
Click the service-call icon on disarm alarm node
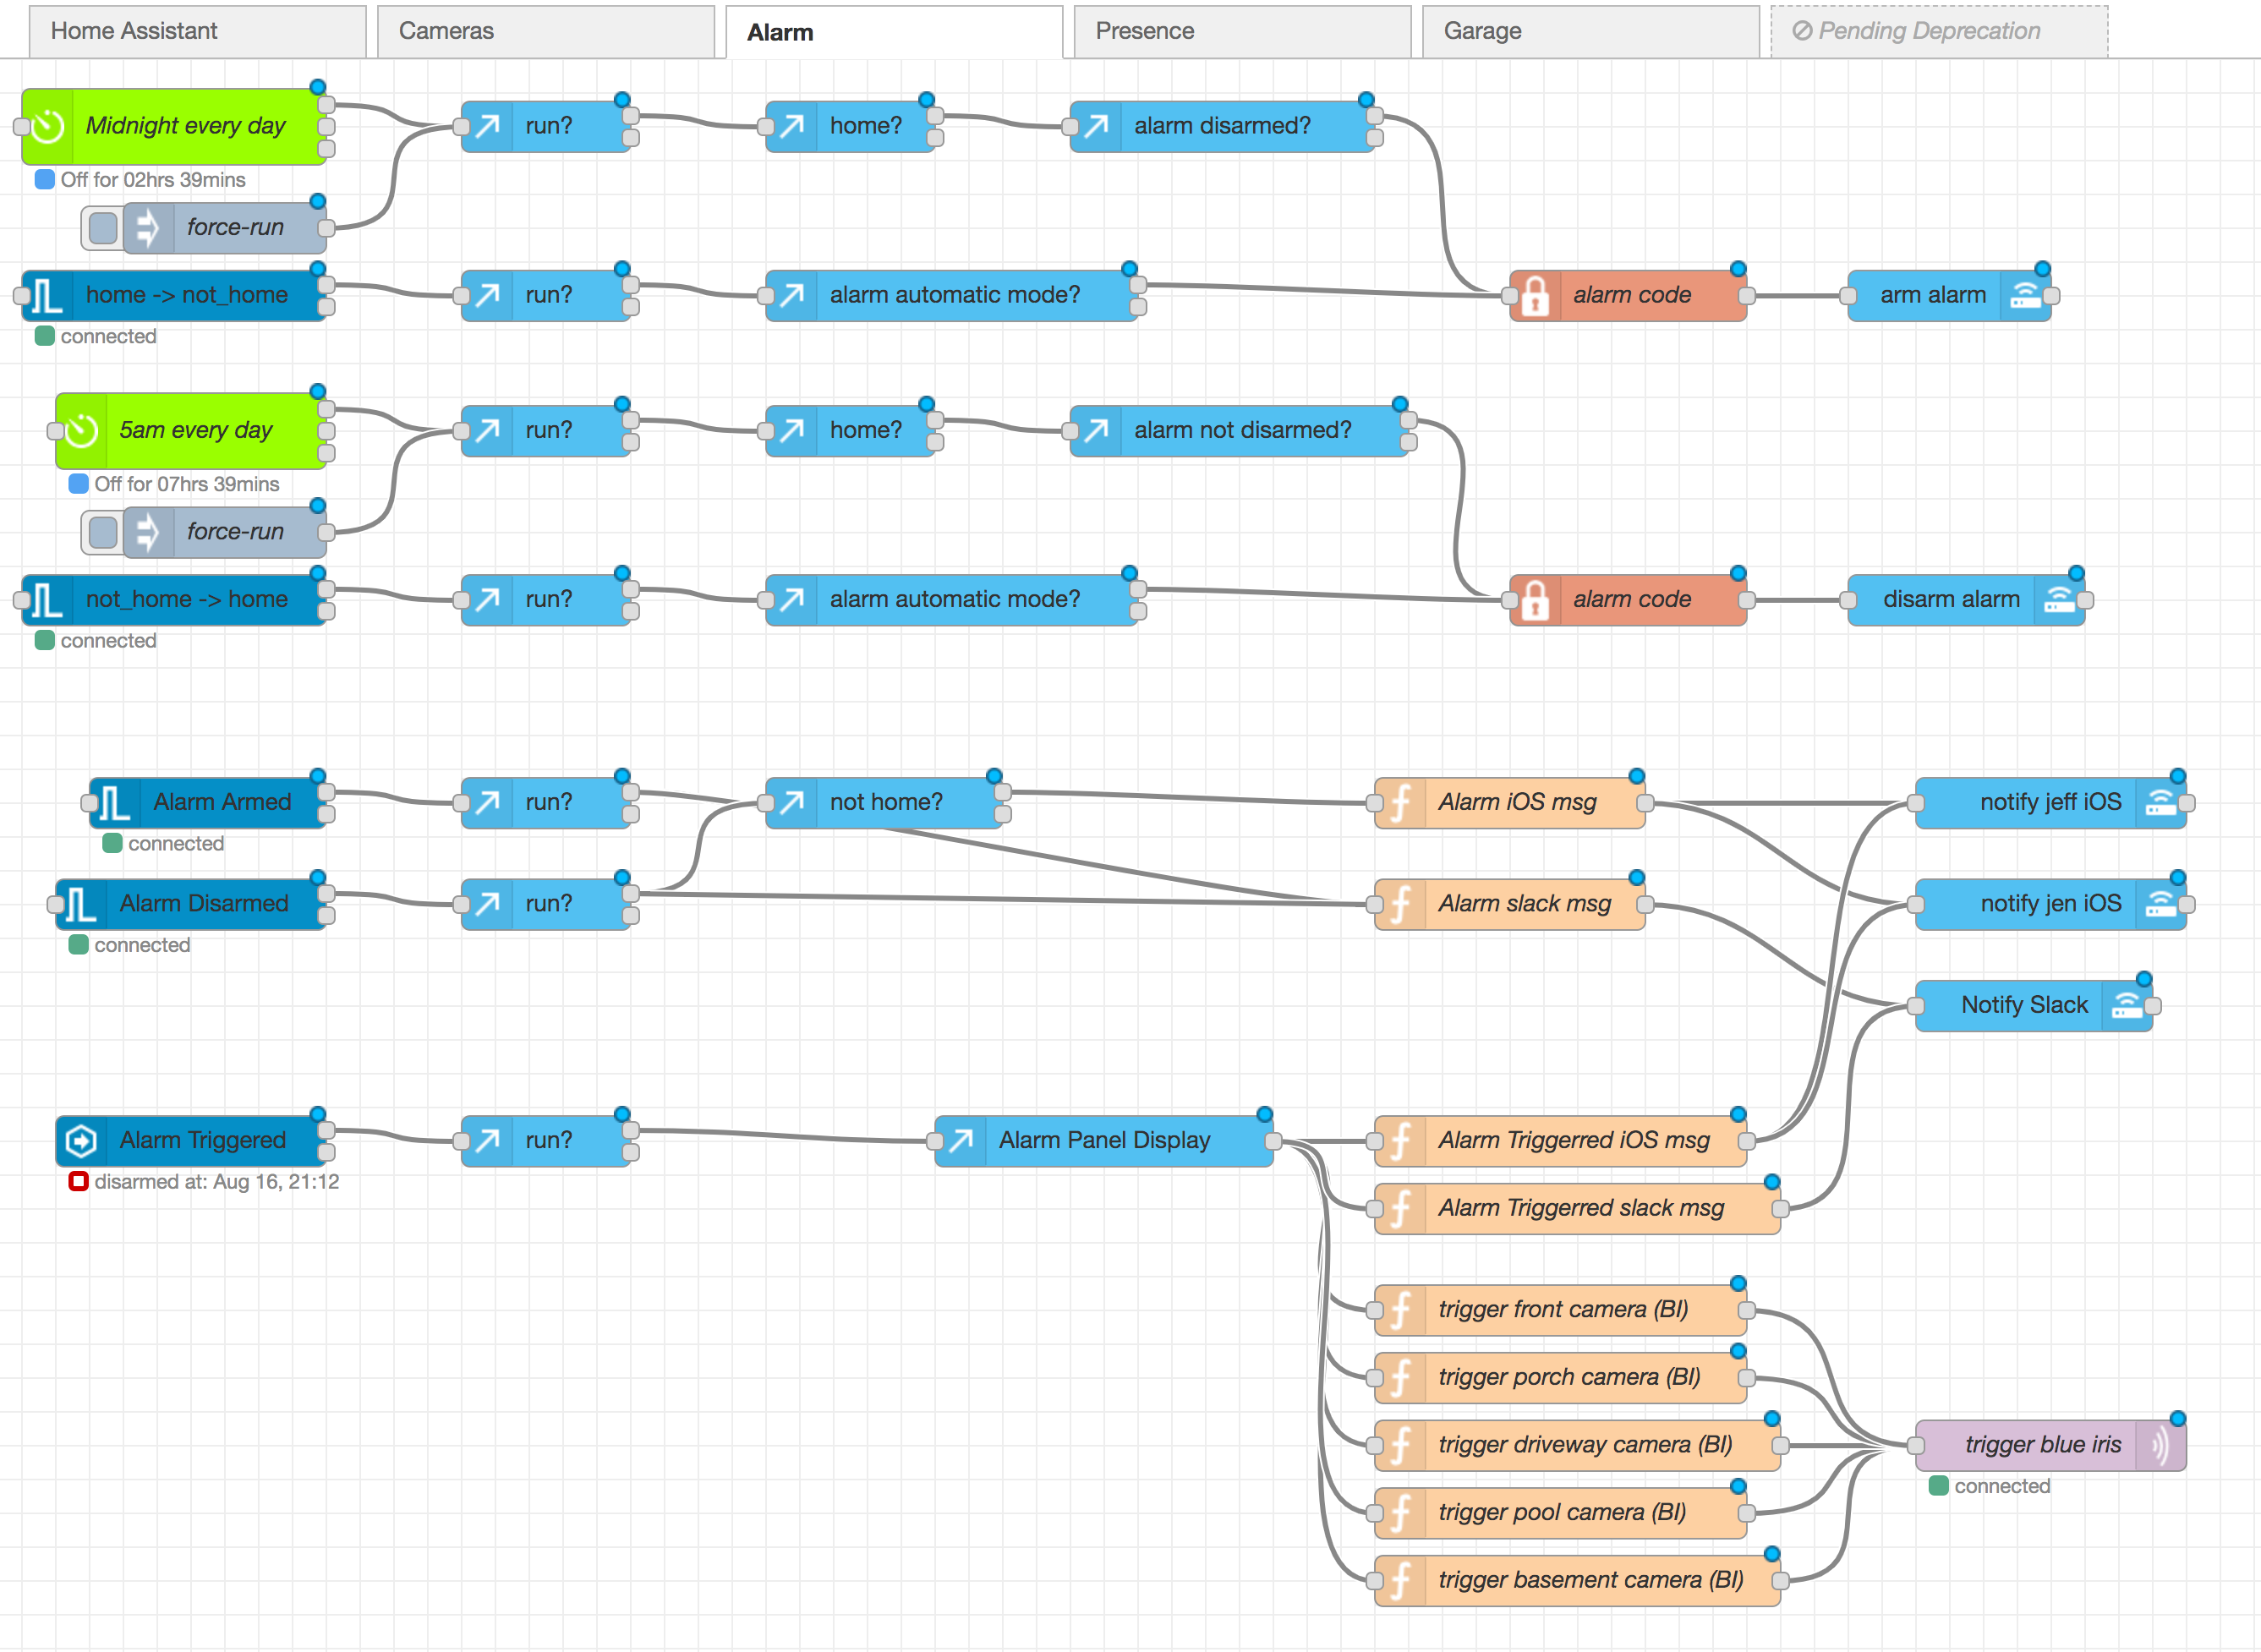[2058, 600]
